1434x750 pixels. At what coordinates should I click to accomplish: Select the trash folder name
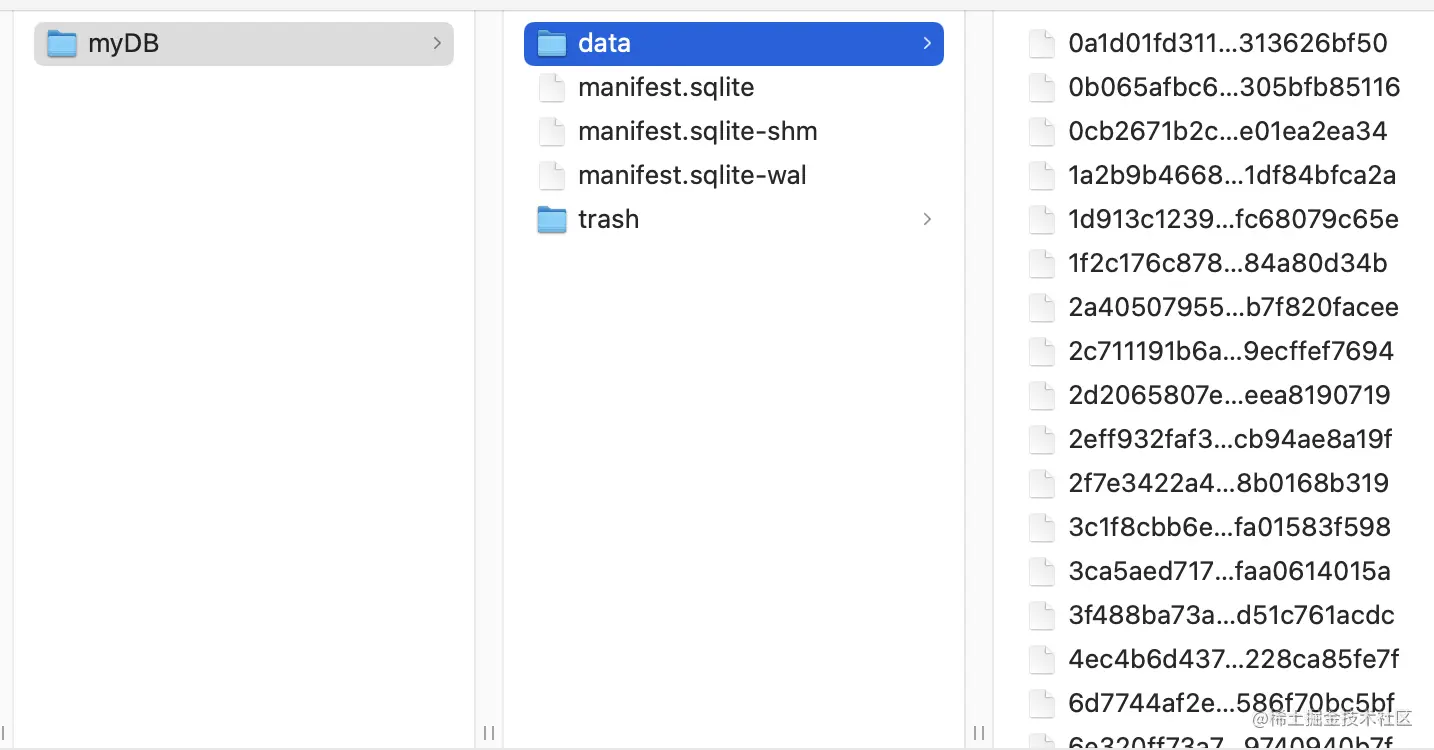(608, 220)
